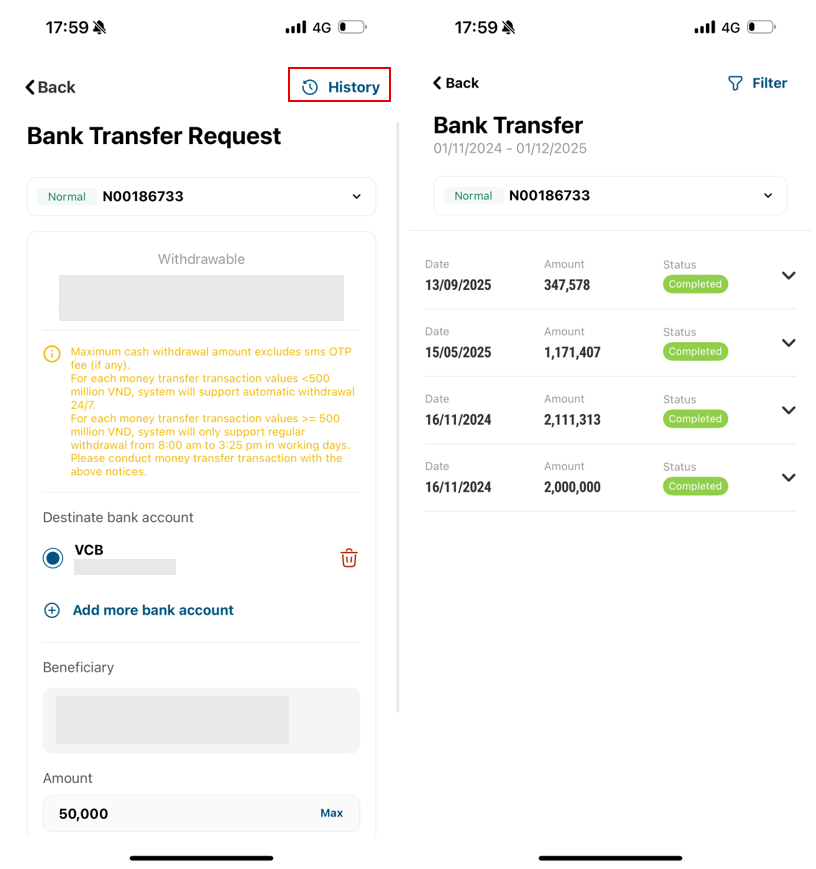816x869 pixels.
Task: Expand the 2,000,000 transaction row
Action: click(788, 477)
